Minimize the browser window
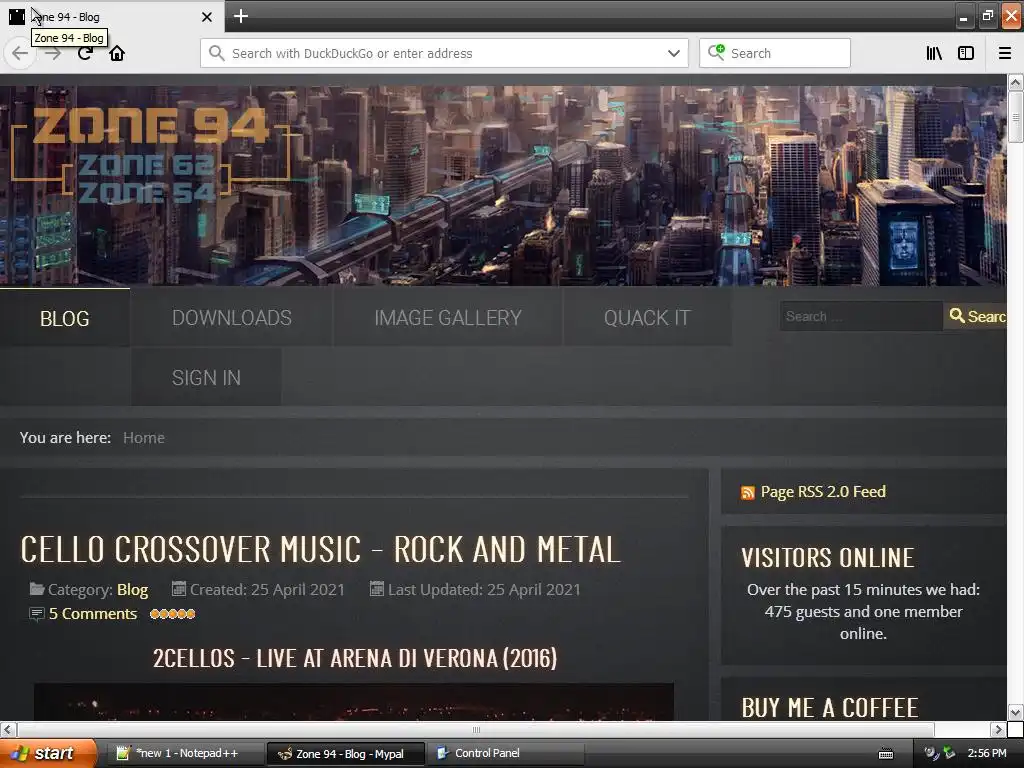The image size is (1024, 768). click(x=963, y=16)
